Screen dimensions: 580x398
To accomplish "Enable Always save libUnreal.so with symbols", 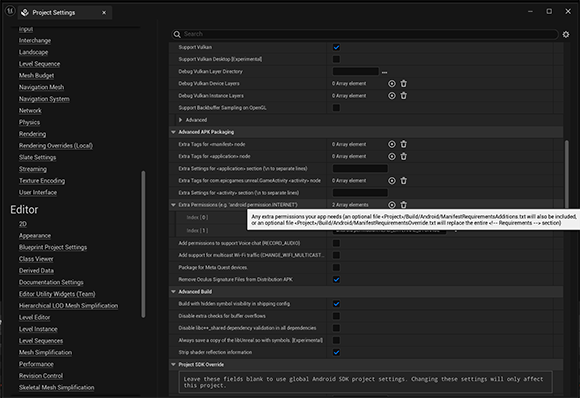I will tap(336, 340).
